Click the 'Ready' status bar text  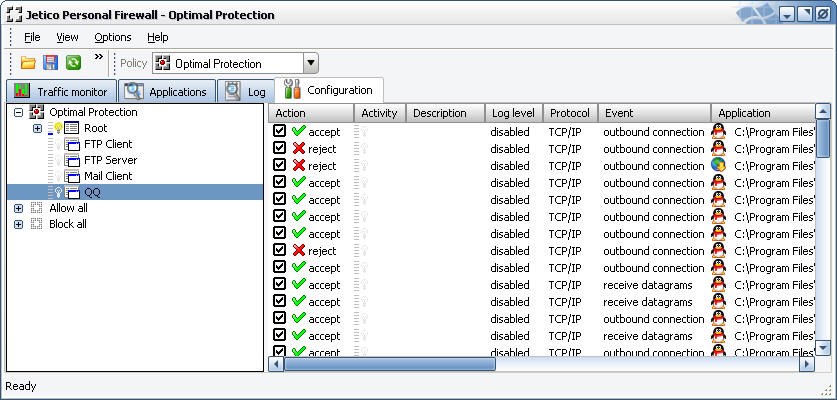(x=21, y=386)
